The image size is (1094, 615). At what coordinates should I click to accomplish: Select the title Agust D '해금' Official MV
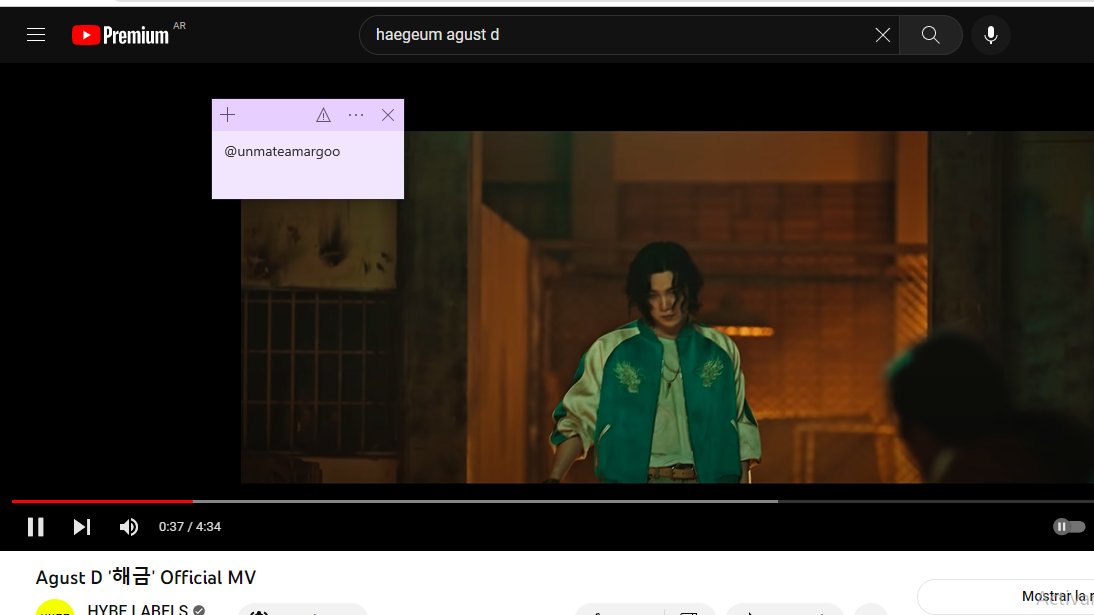tap(146, 577)
